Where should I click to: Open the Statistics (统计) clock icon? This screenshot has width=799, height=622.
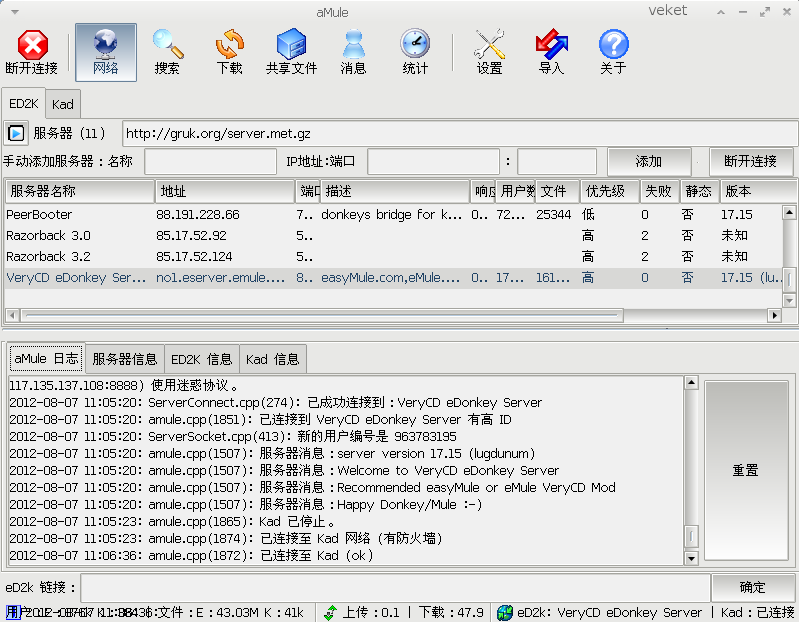[415, 44]
